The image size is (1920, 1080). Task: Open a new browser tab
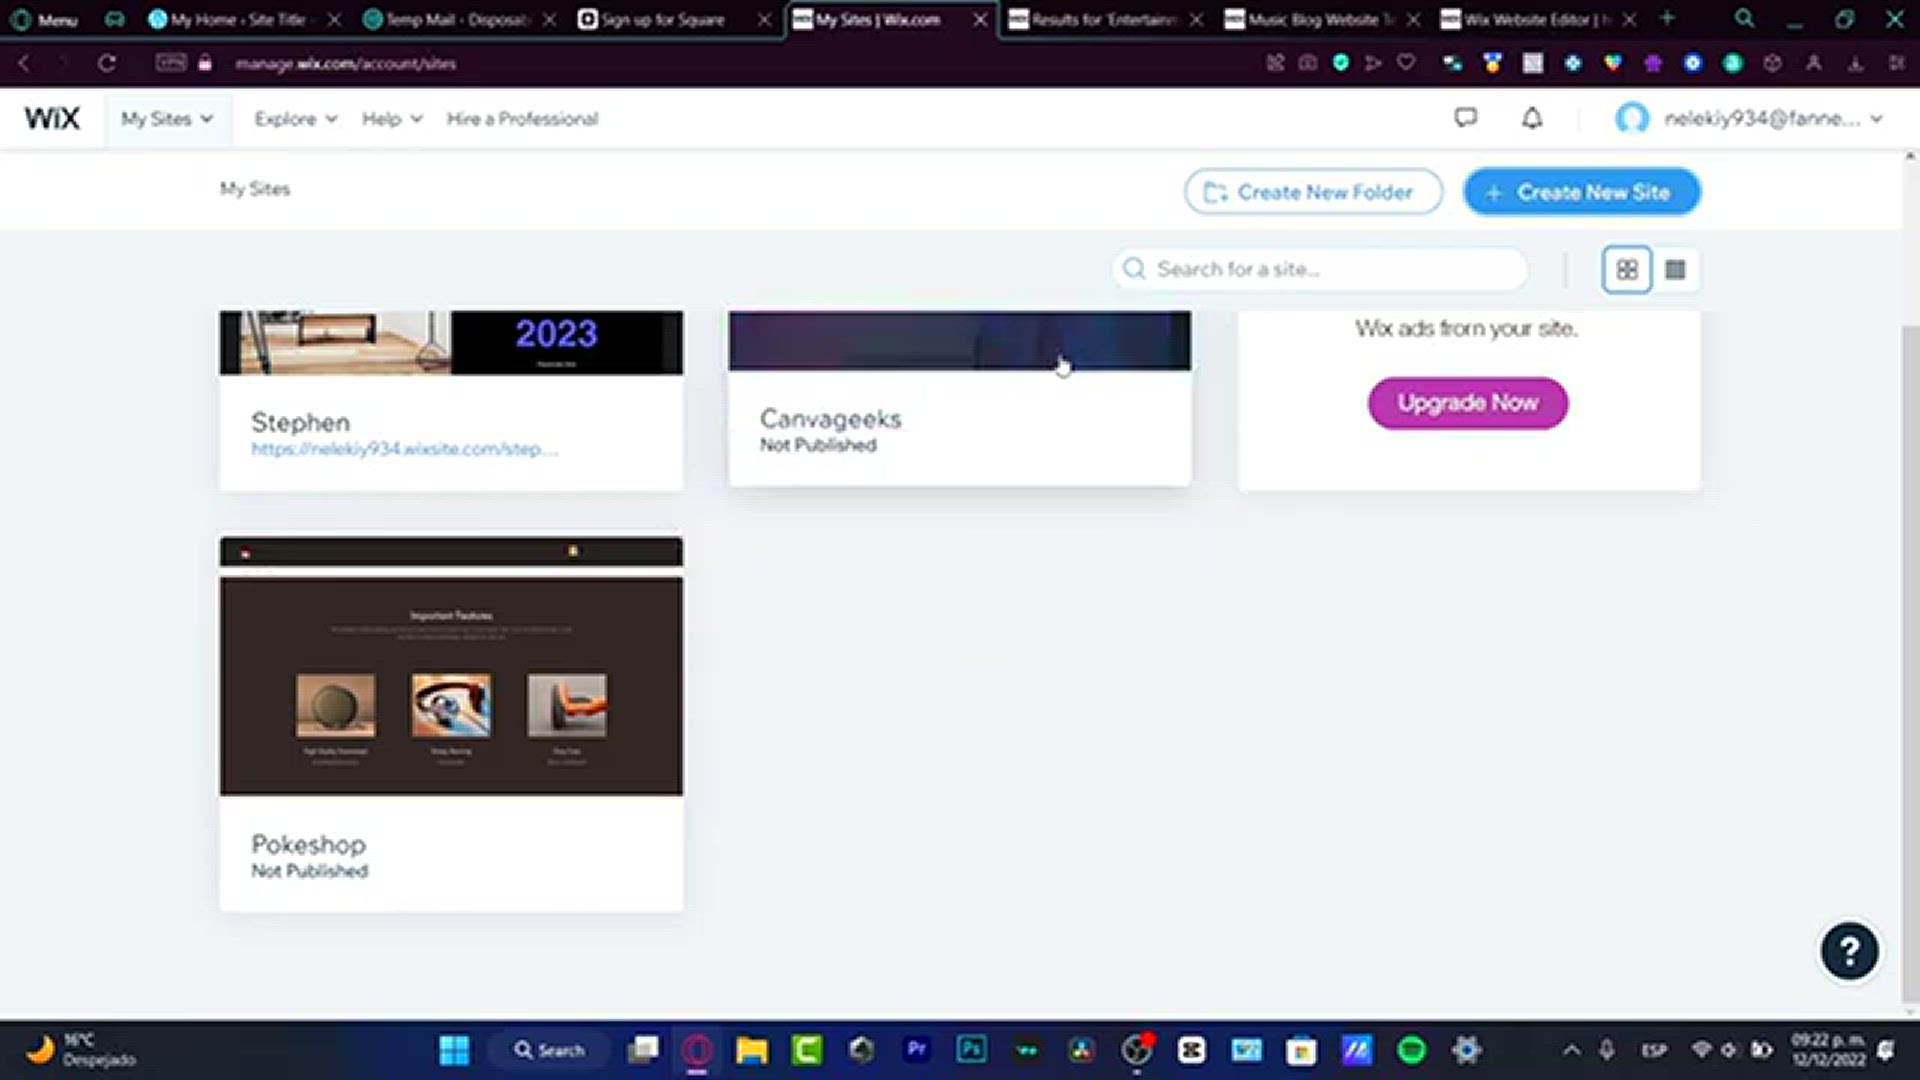click(x=1667, y=18)
